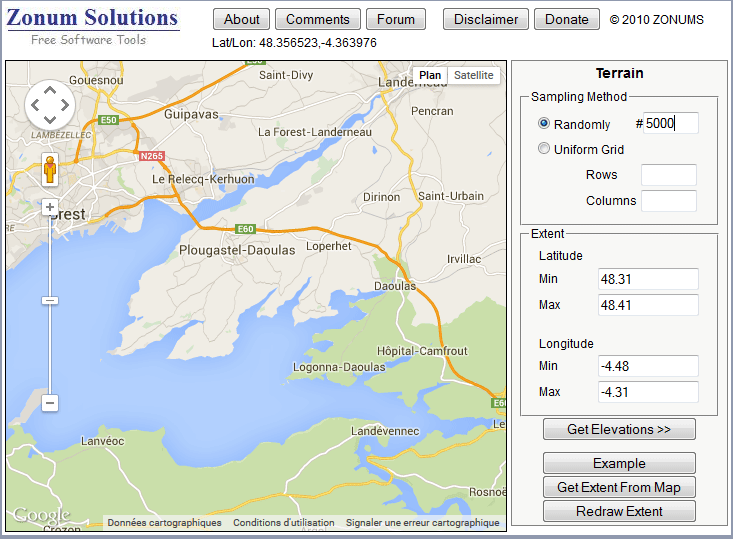Click the Loperhet map label
This screenshot has height=539, width=733.
coord(328,246)
